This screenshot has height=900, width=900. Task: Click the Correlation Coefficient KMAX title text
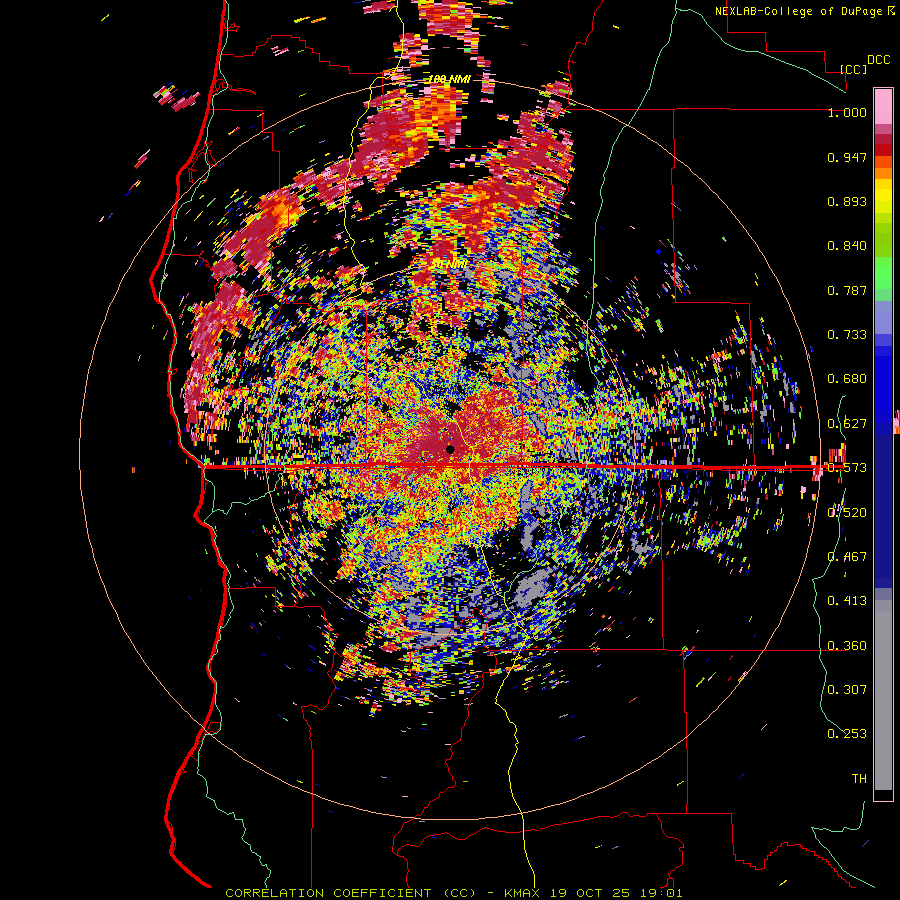tap(454, 893)
